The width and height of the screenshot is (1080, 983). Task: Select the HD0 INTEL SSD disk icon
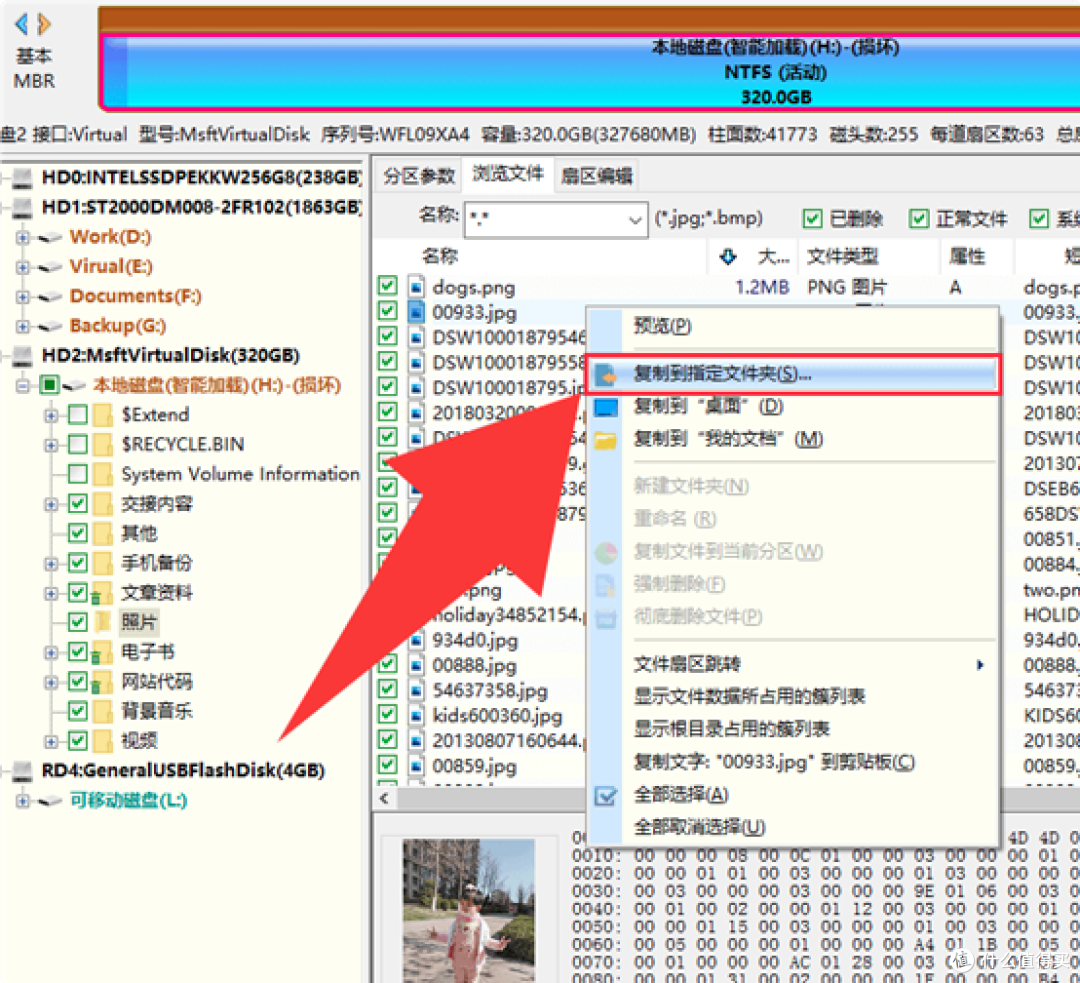pyautogui.click(x=23, y=178)
